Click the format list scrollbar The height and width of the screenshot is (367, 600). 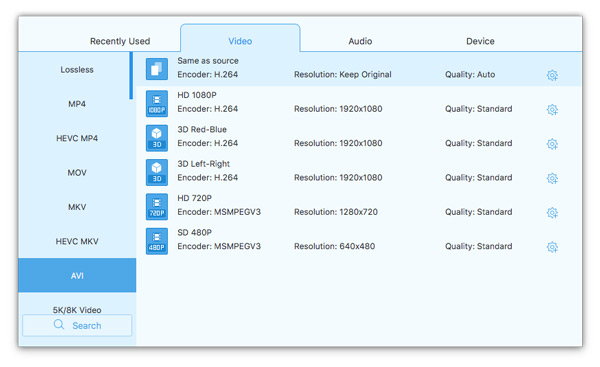point(131,76)
